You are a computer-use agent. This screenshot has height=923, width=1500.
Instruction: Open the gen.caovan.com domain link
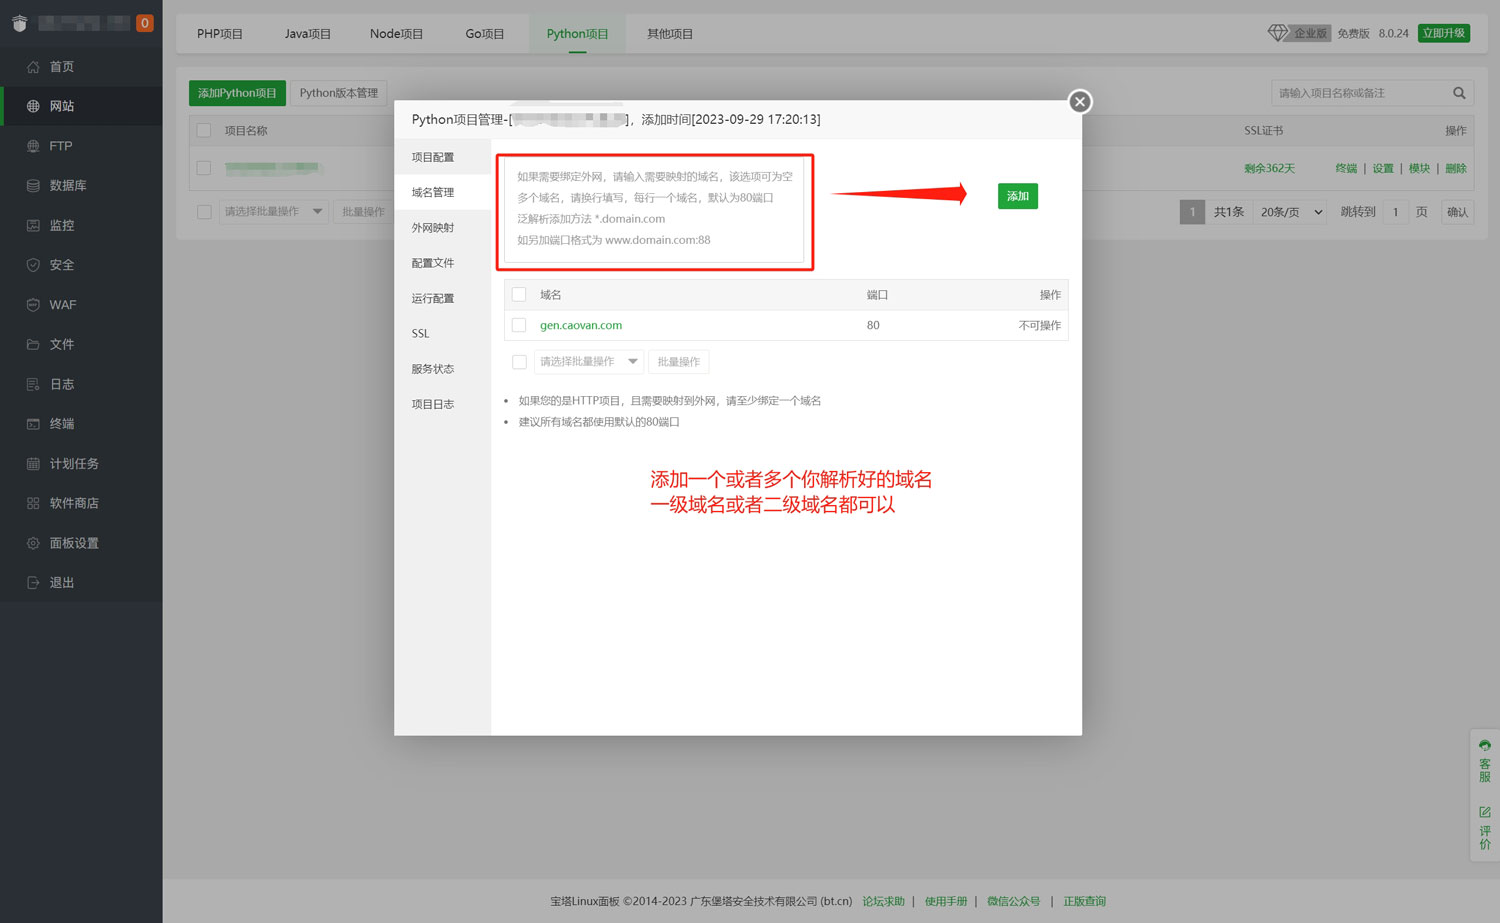click(x=580, y=325)
